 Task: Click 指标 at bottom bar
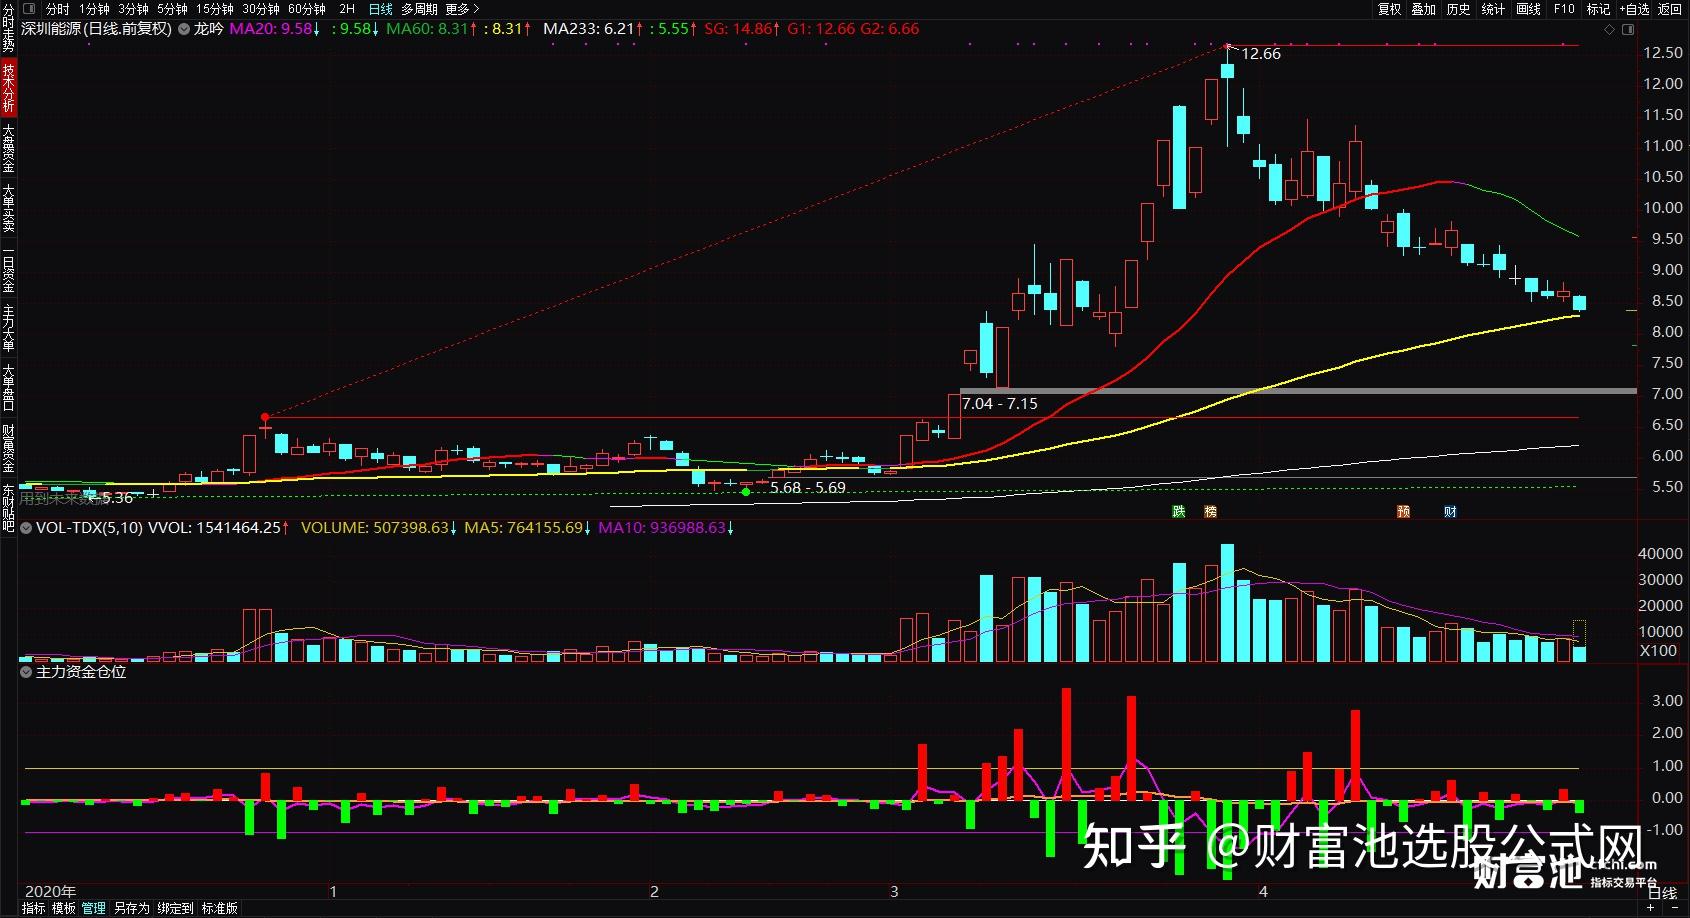coord(34,908)
